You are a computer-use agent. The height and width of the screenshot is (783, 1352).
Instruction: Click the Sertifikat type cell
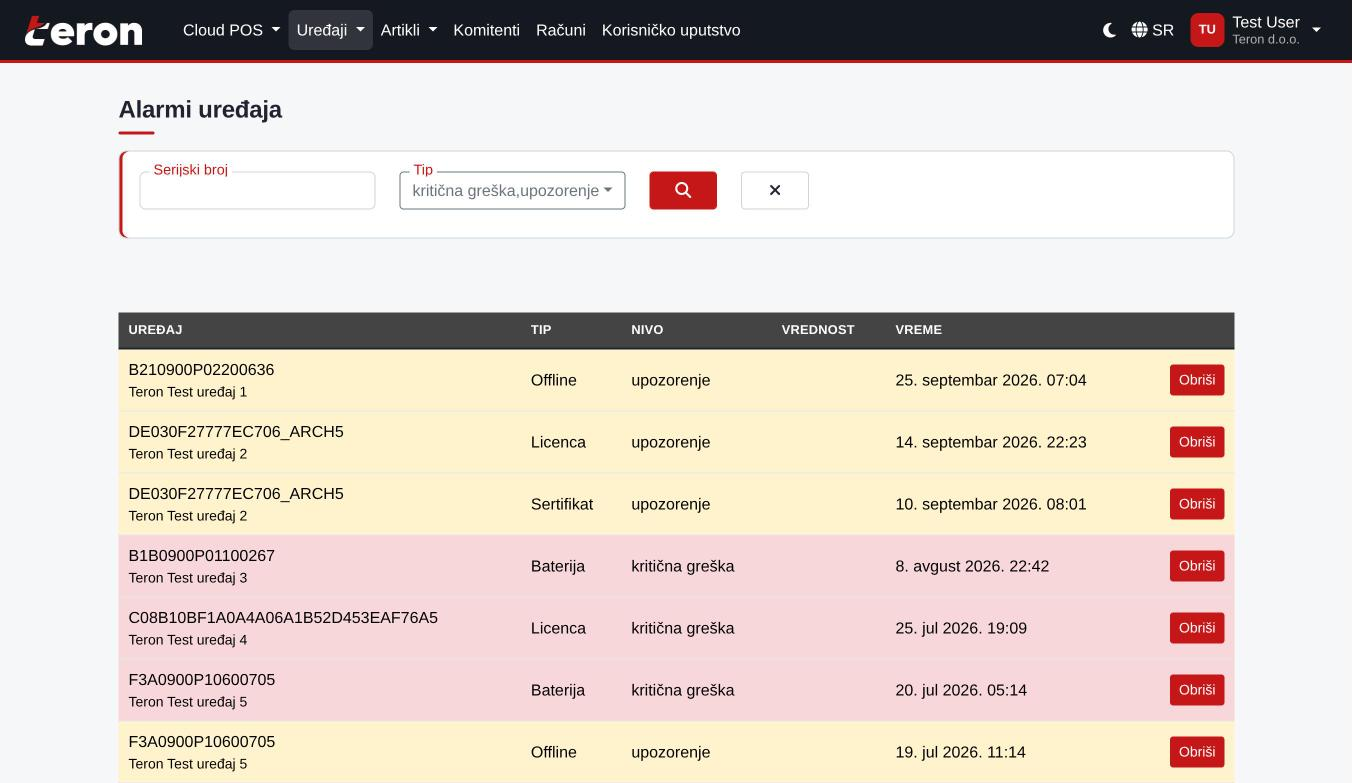562,504
